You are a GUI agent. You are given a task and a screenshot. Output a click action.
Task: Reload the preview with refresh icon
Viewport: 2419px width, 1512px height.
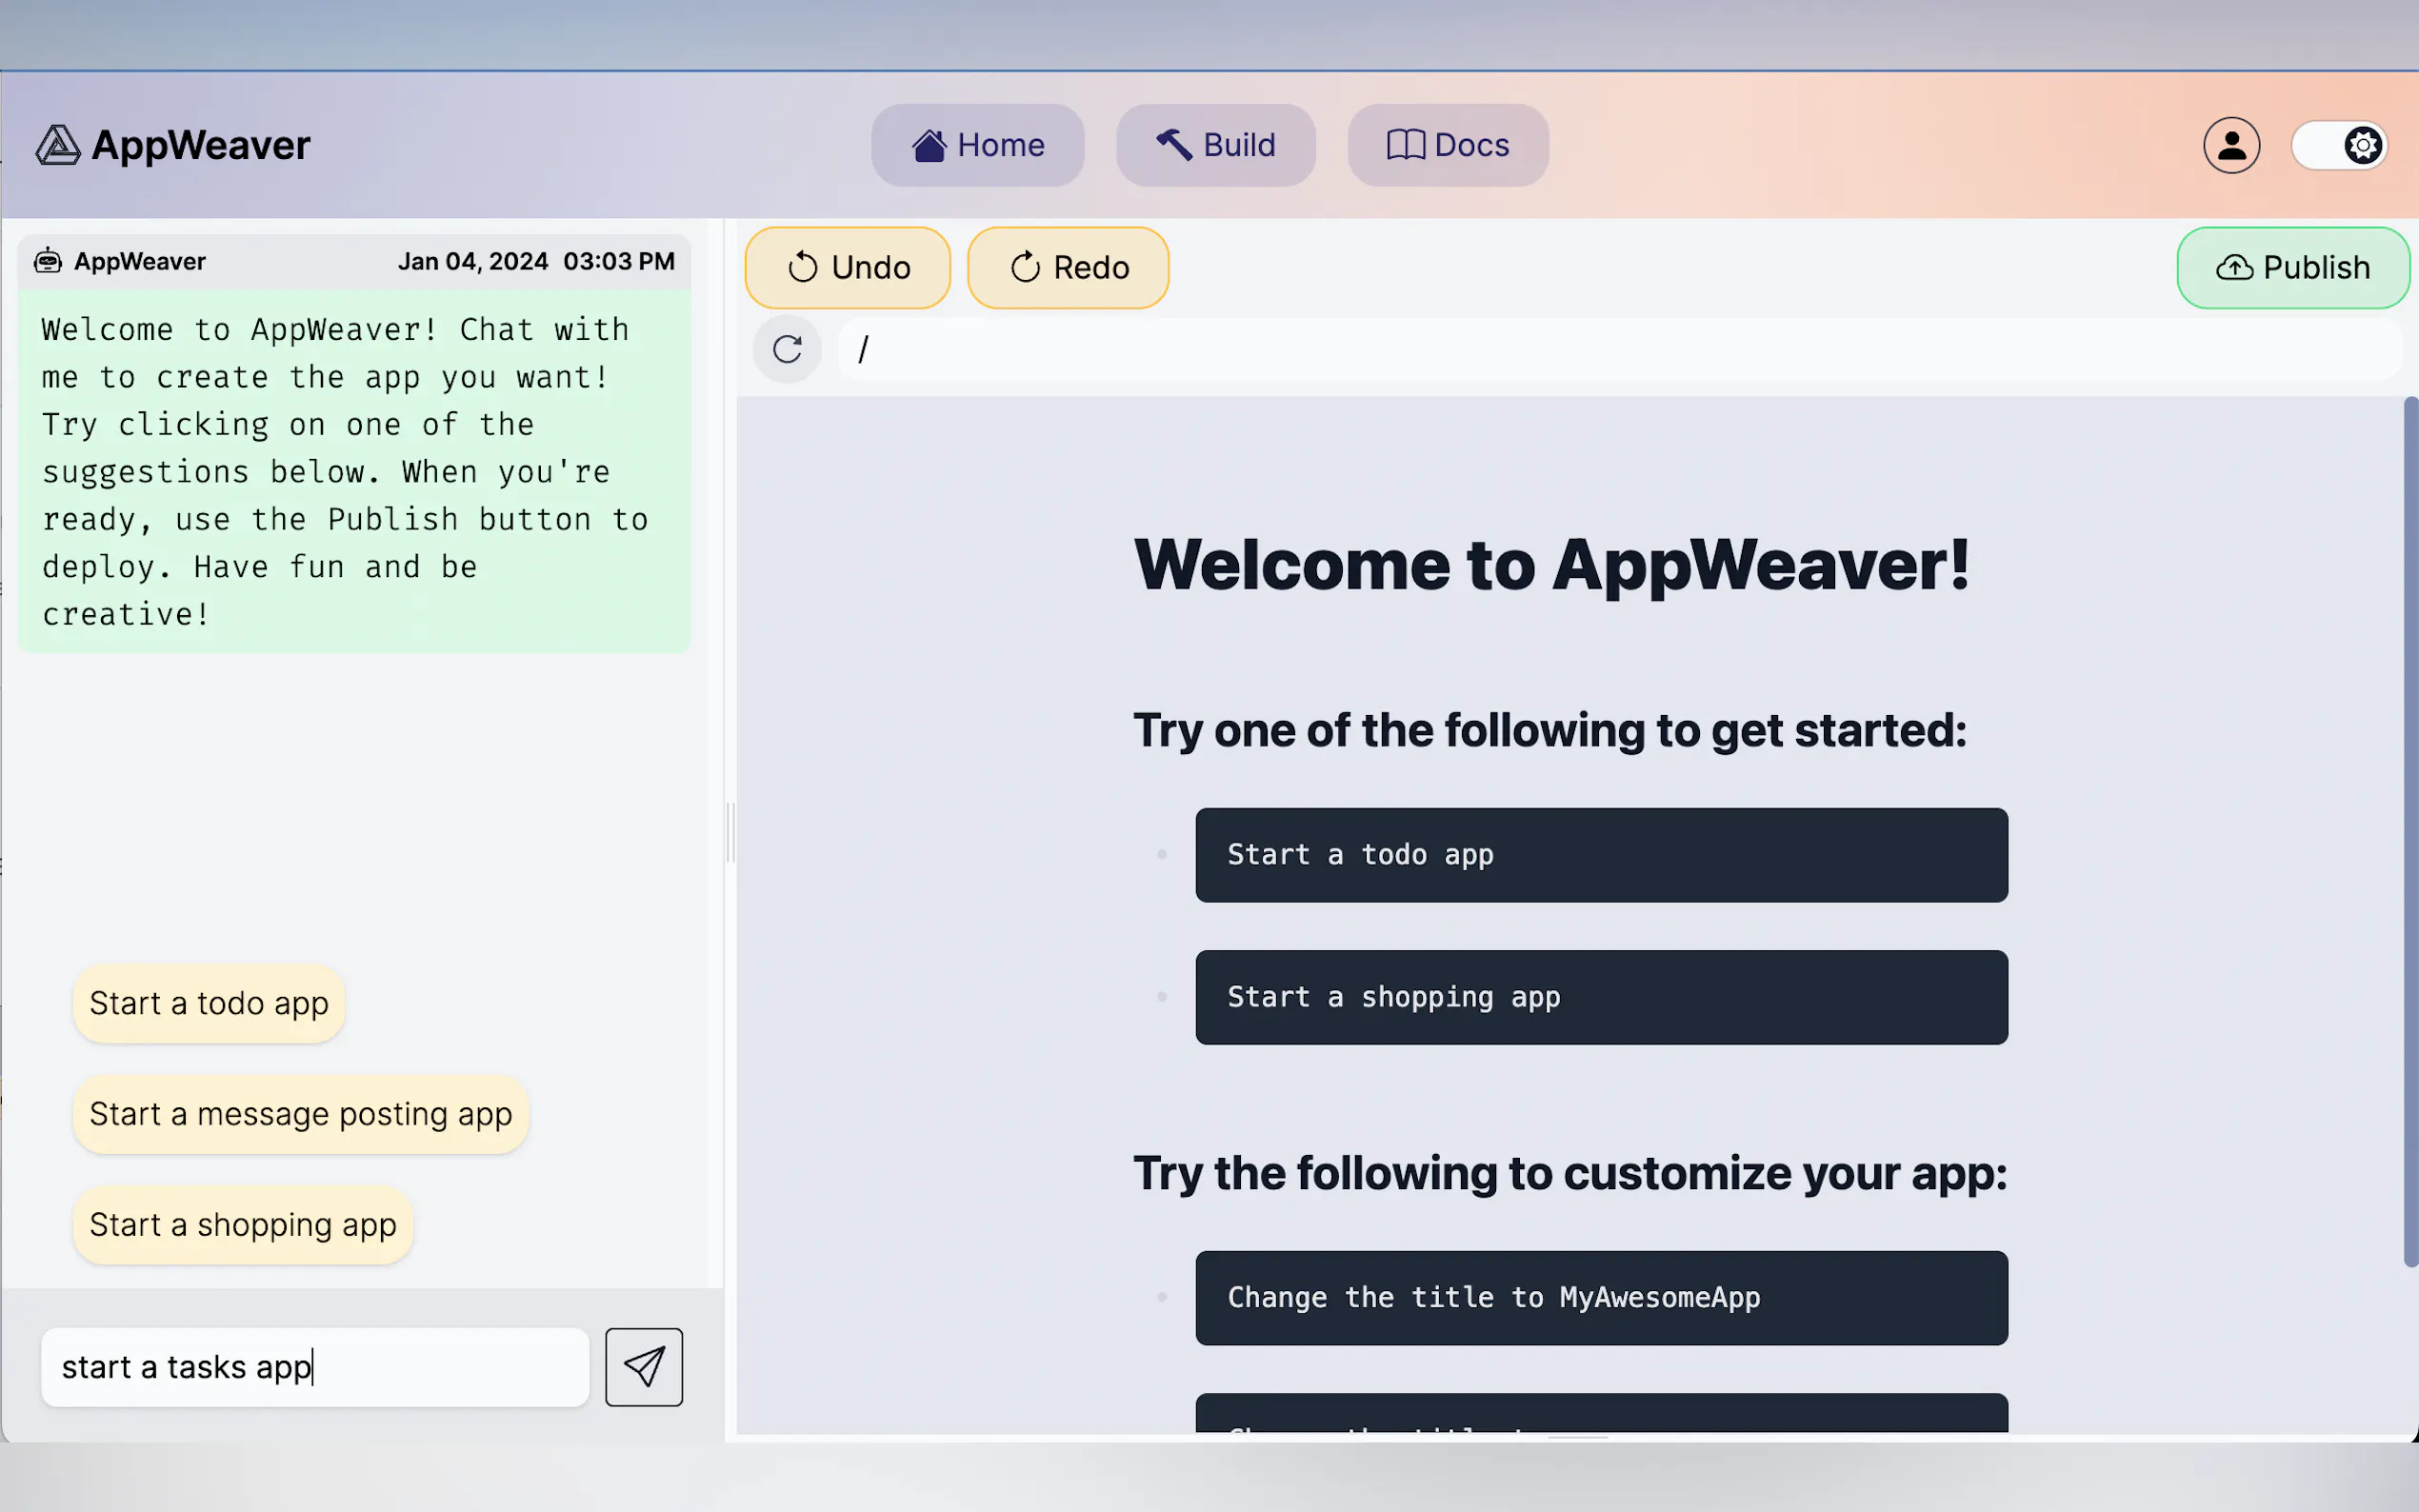(x=787, y=349)
